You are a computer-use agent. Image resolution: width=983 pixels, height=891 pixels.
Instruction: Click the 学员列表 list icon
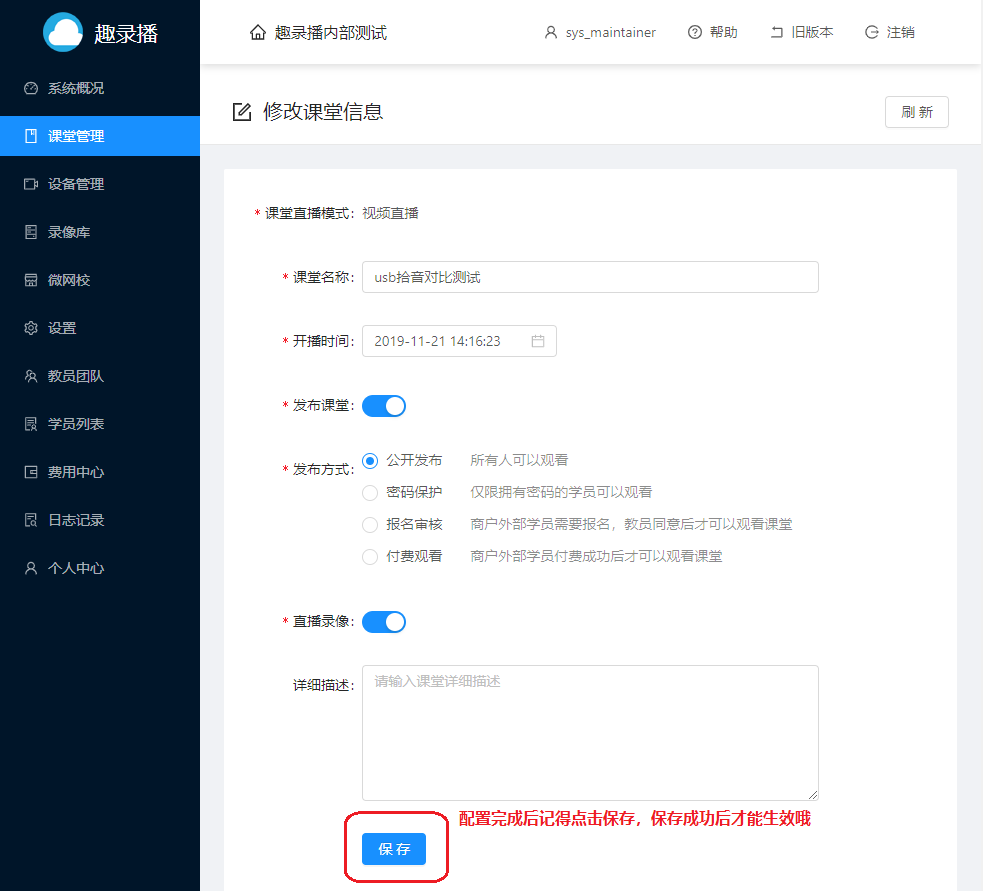click(x=31, y=424)
